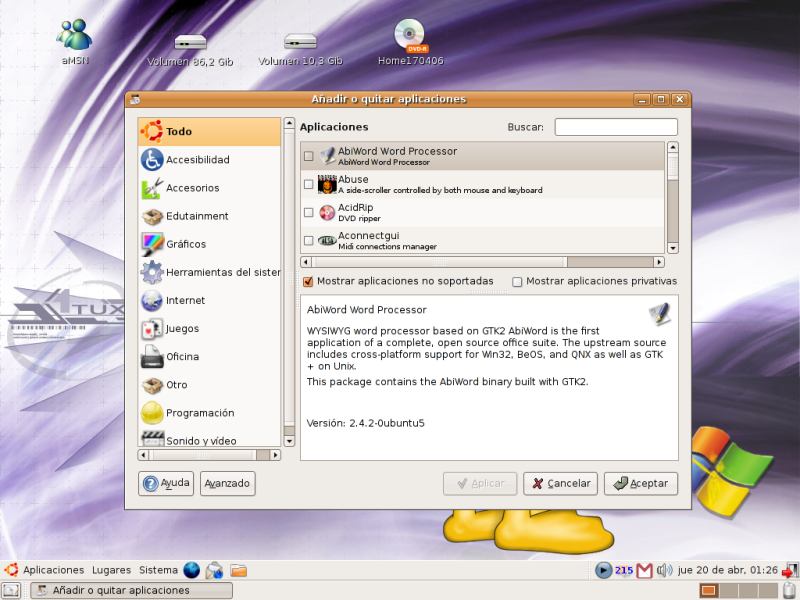Click the up arrow of category list scrollbar
This screenshot has height=600, width=800.
[x=289, y=123]
